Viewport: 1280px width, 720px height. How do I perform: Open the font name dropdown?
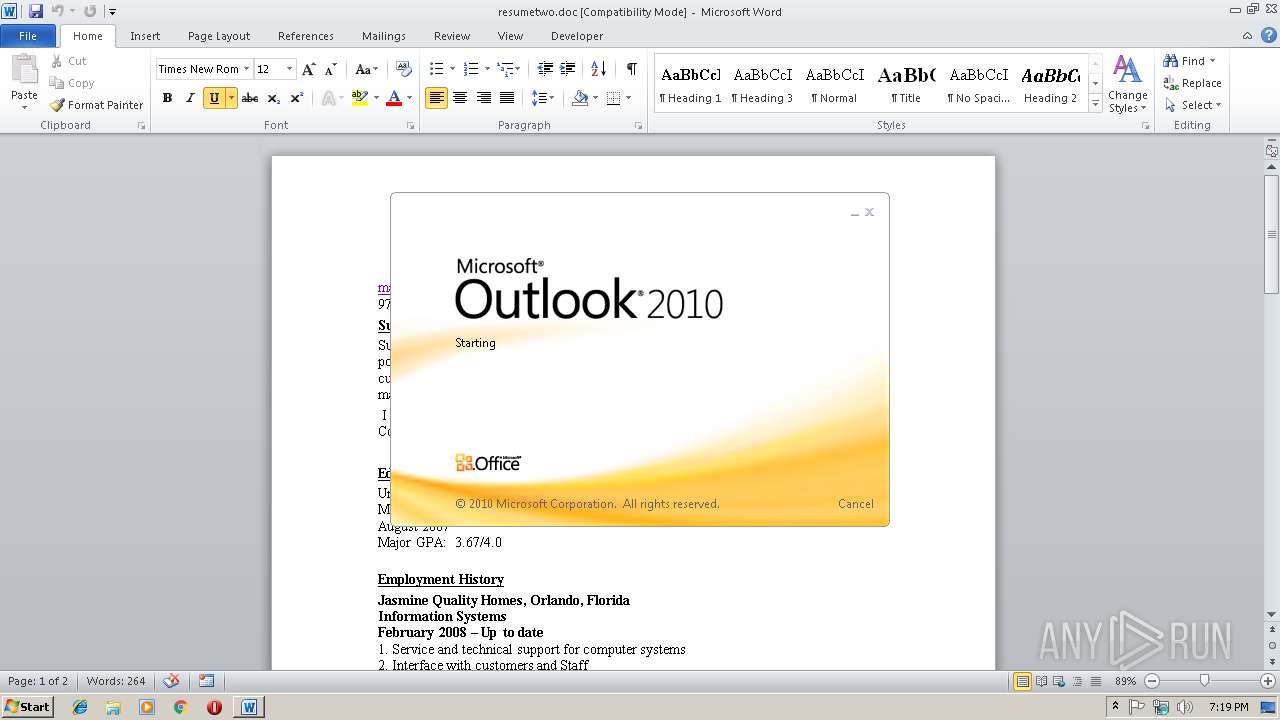tap(246, 69)
